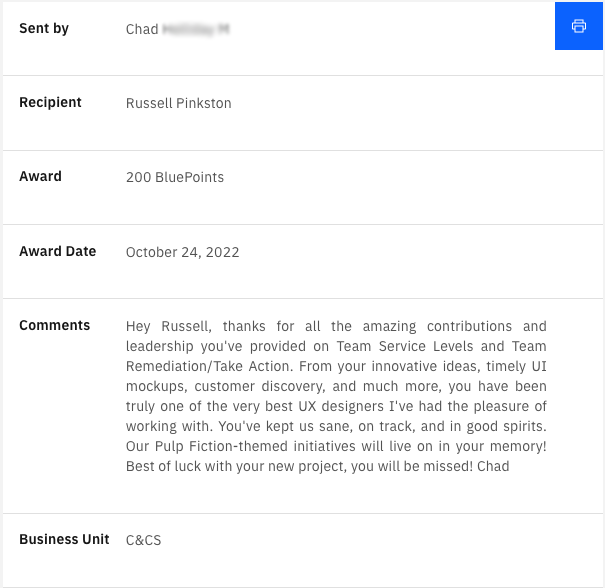Click the sender first name "Chad" in the Sent by row

coord(142,30)
